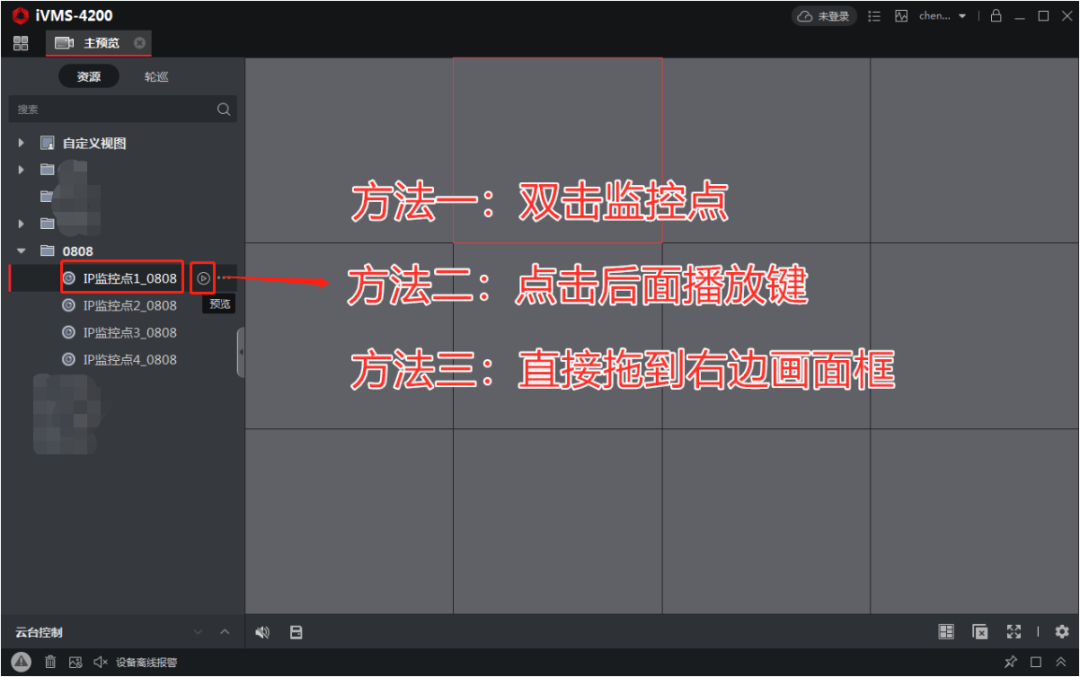Stop all live views with the stop icon
The height and width of the screenshot is (677, 1080).
pyautogui.click(x=980, y=631)
